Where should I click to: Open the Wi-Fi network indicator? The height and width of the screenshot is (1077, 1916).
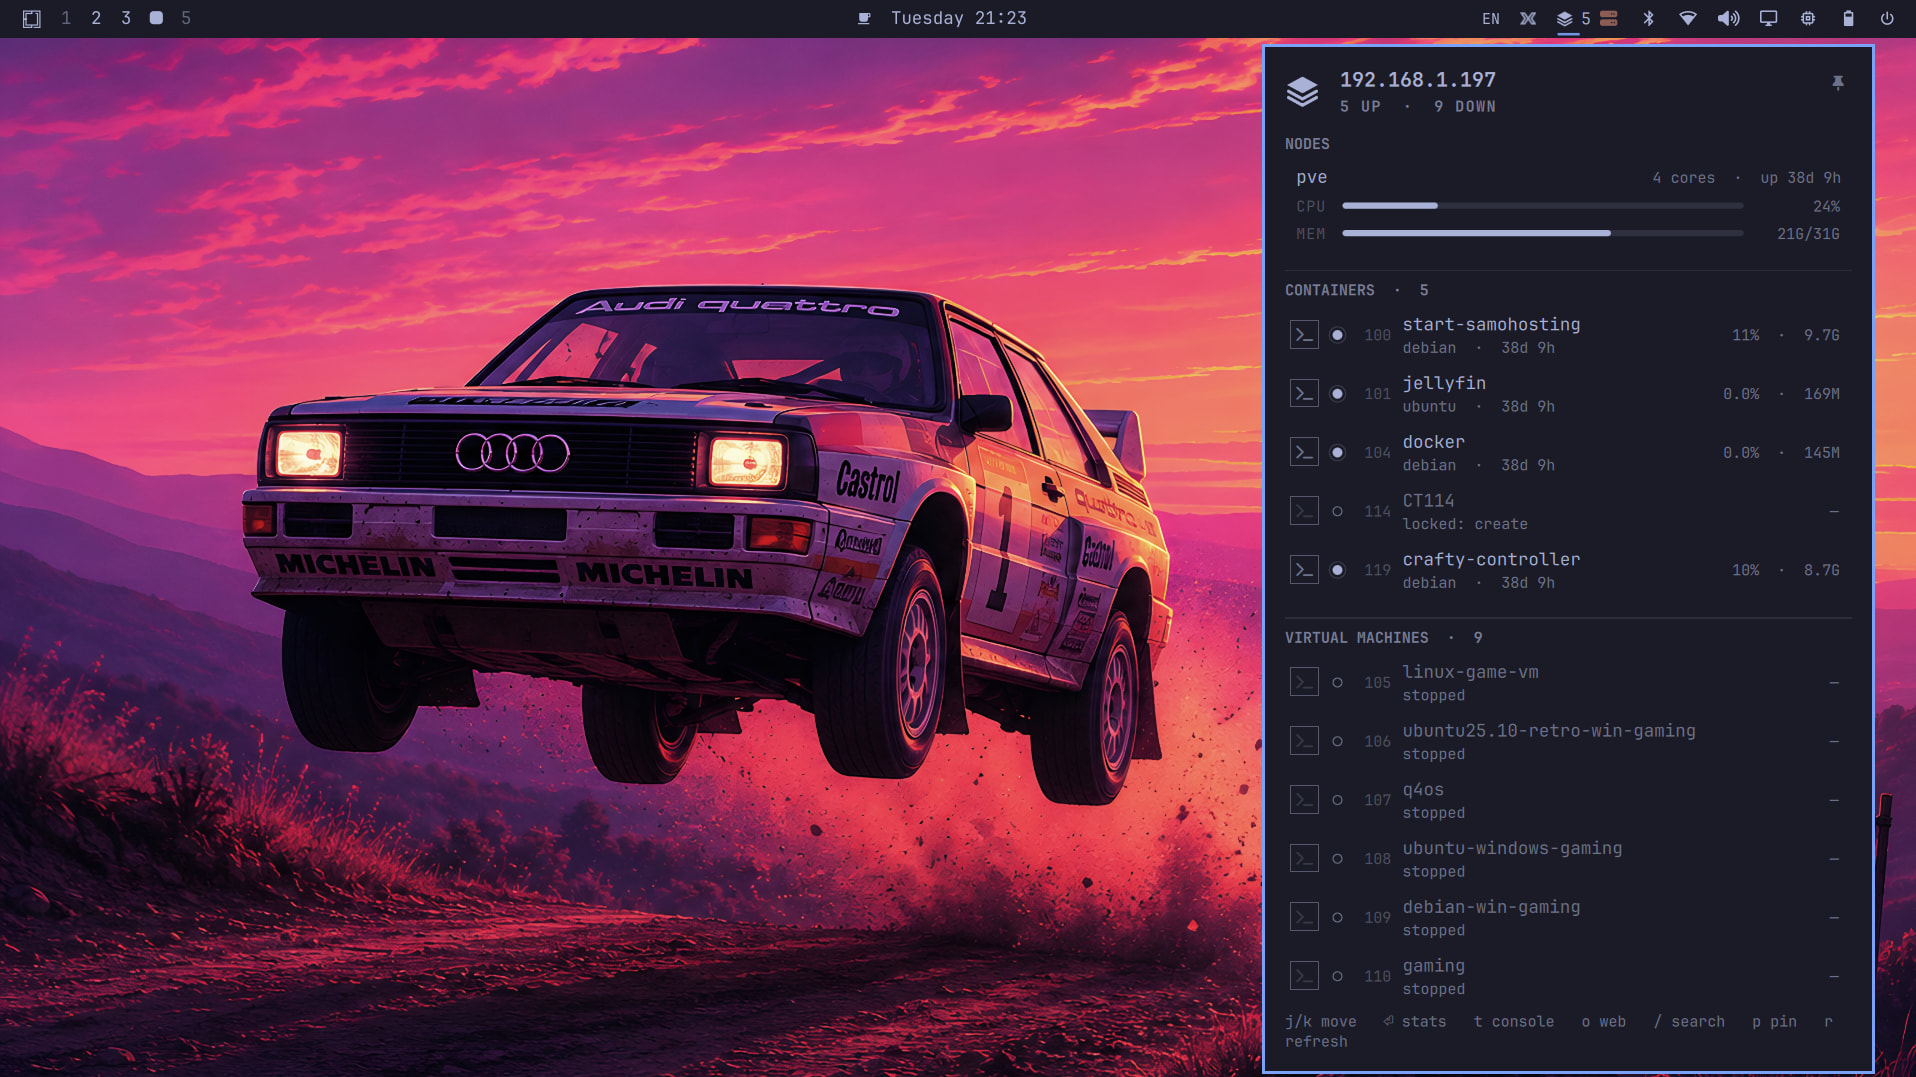tap(1688, 19)
